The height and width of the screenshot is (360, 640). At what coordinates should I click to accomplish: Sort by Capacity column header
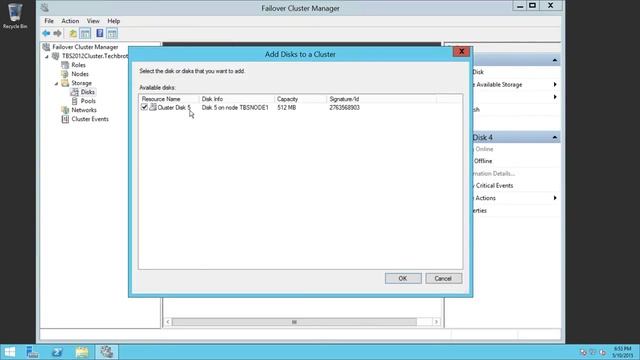[x=301, y=99]
